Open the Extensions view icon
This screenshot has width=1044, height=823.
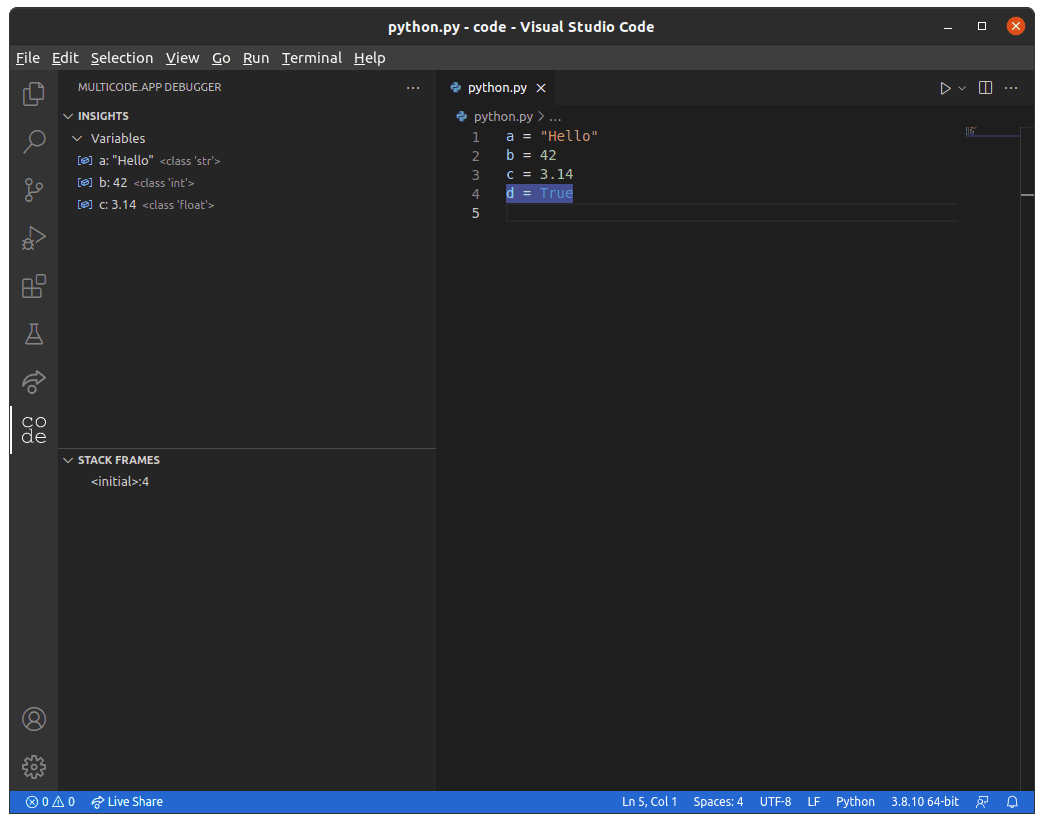click(33, 286)
